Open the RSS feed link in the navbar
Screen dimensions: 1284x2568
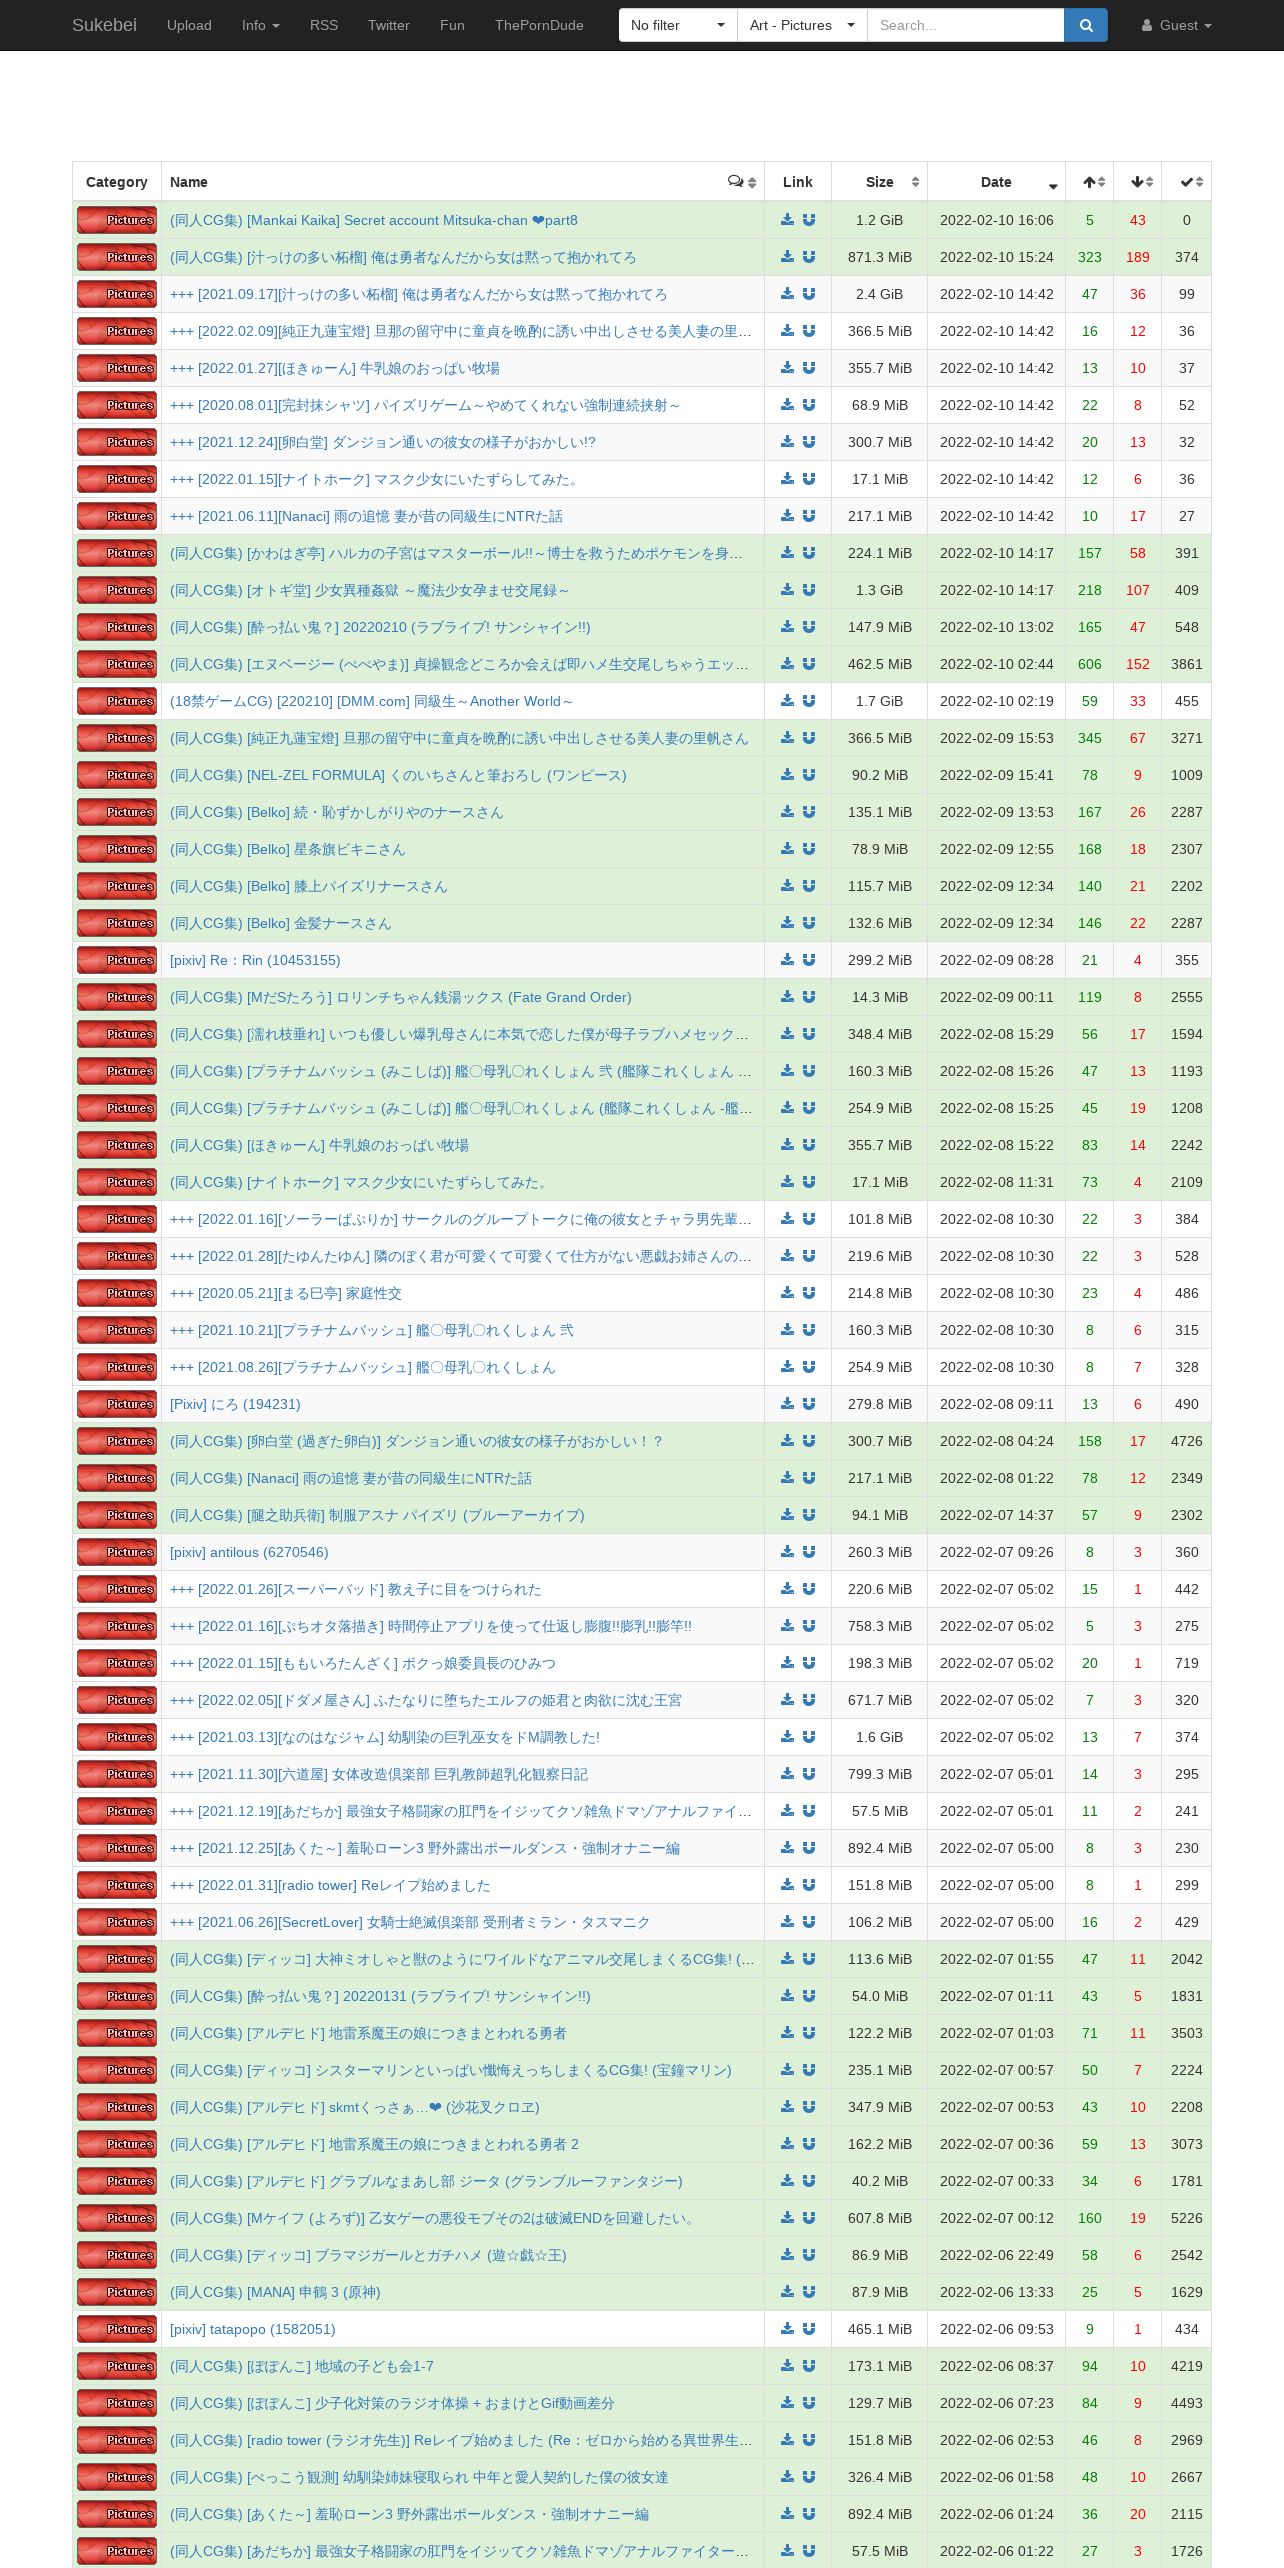click(x=324, y=25)
